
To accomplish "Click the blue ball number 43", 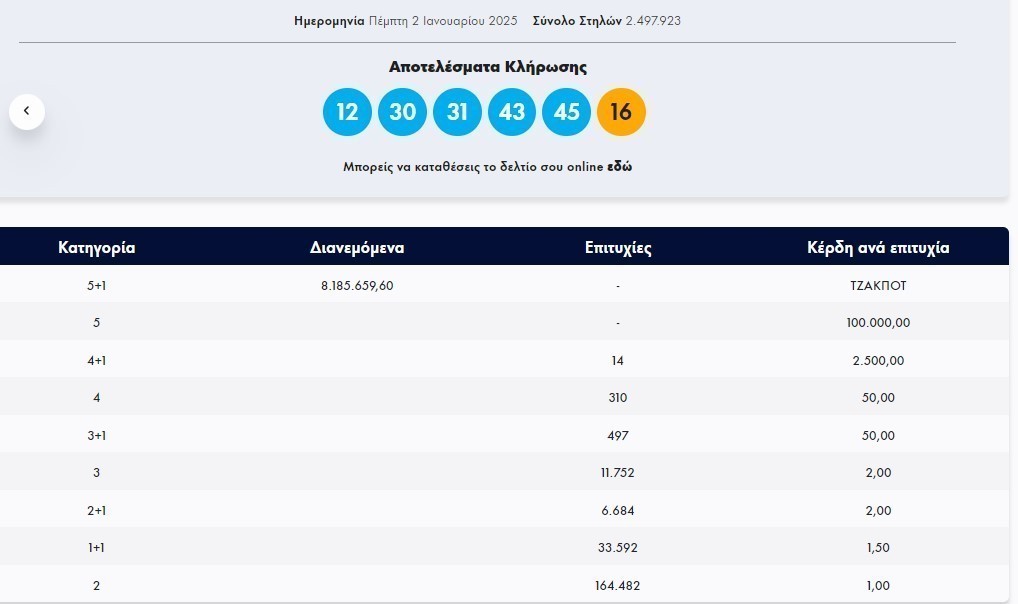I will point(512,112).
